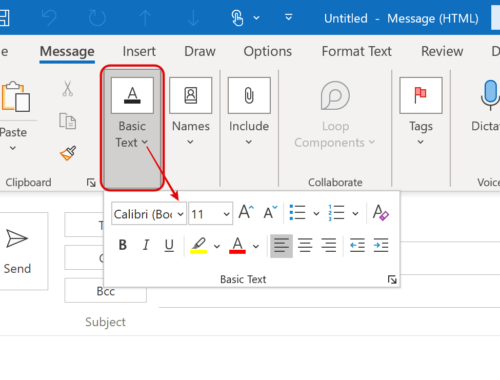Click Clear All Formatting eraser icon
Screen dimensions: 500x380
click(x=381, y=212)
